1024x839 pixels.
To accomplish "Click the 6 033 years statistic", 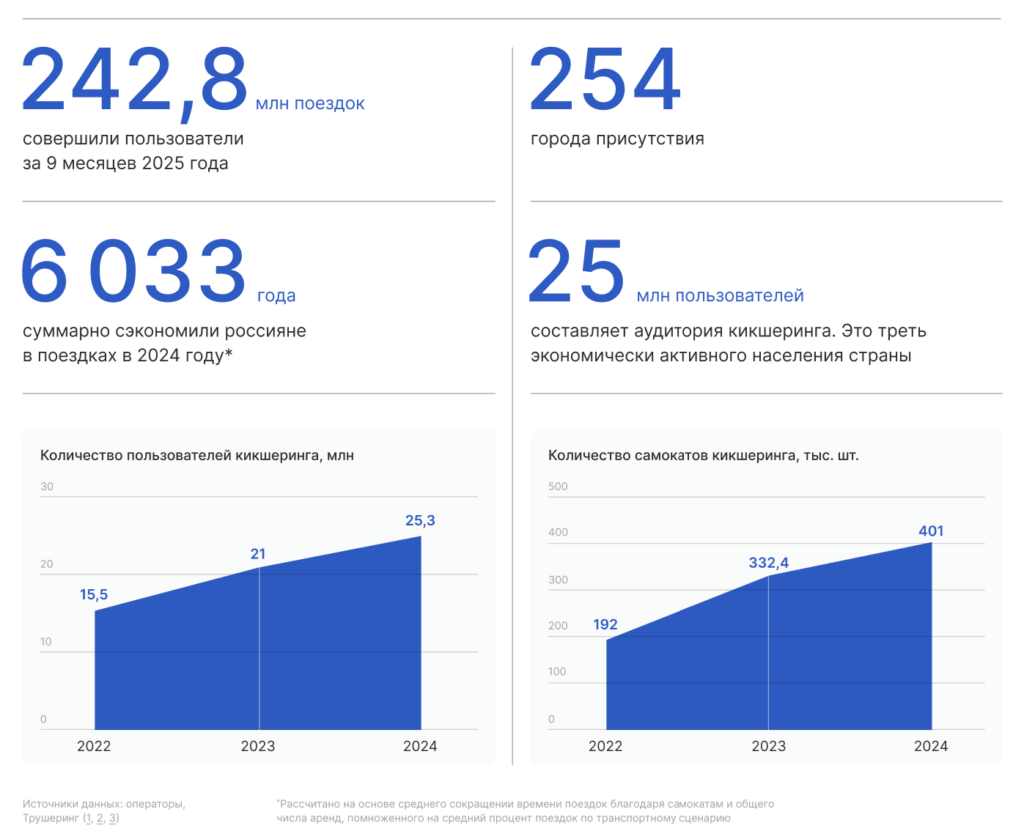I will [133, 272].
